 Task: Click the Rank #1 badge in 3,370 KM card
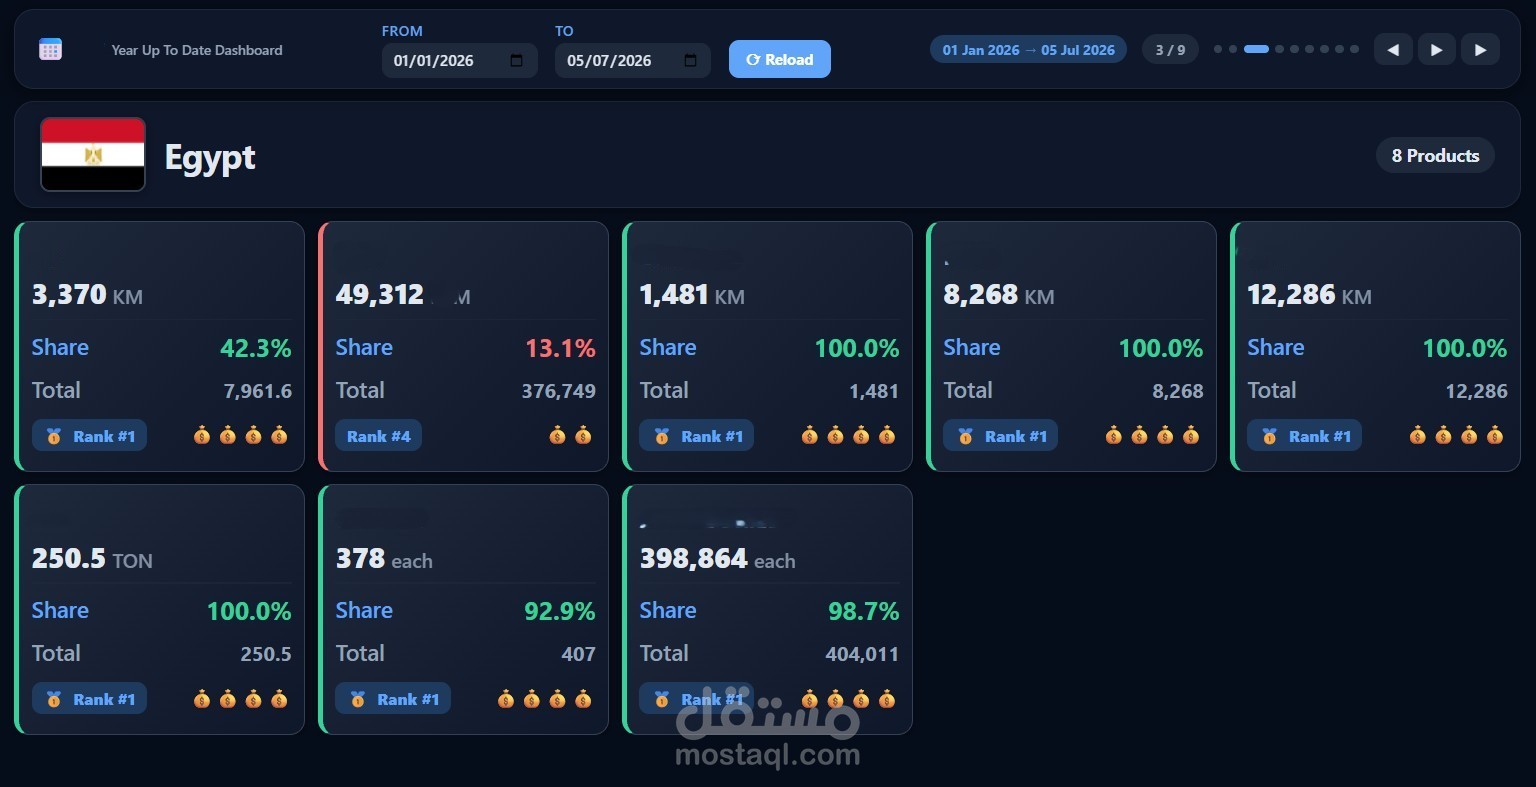point(90,436)
